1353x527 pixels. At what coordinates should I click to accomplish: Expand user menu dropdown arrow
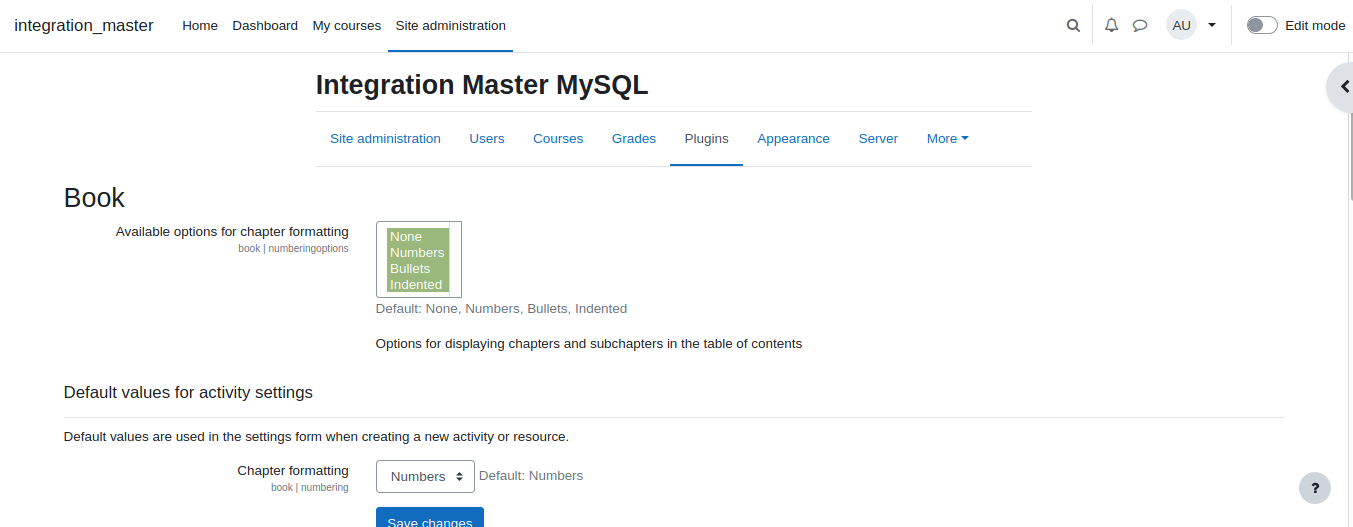pyautogui.click(x=1212, y=25)
